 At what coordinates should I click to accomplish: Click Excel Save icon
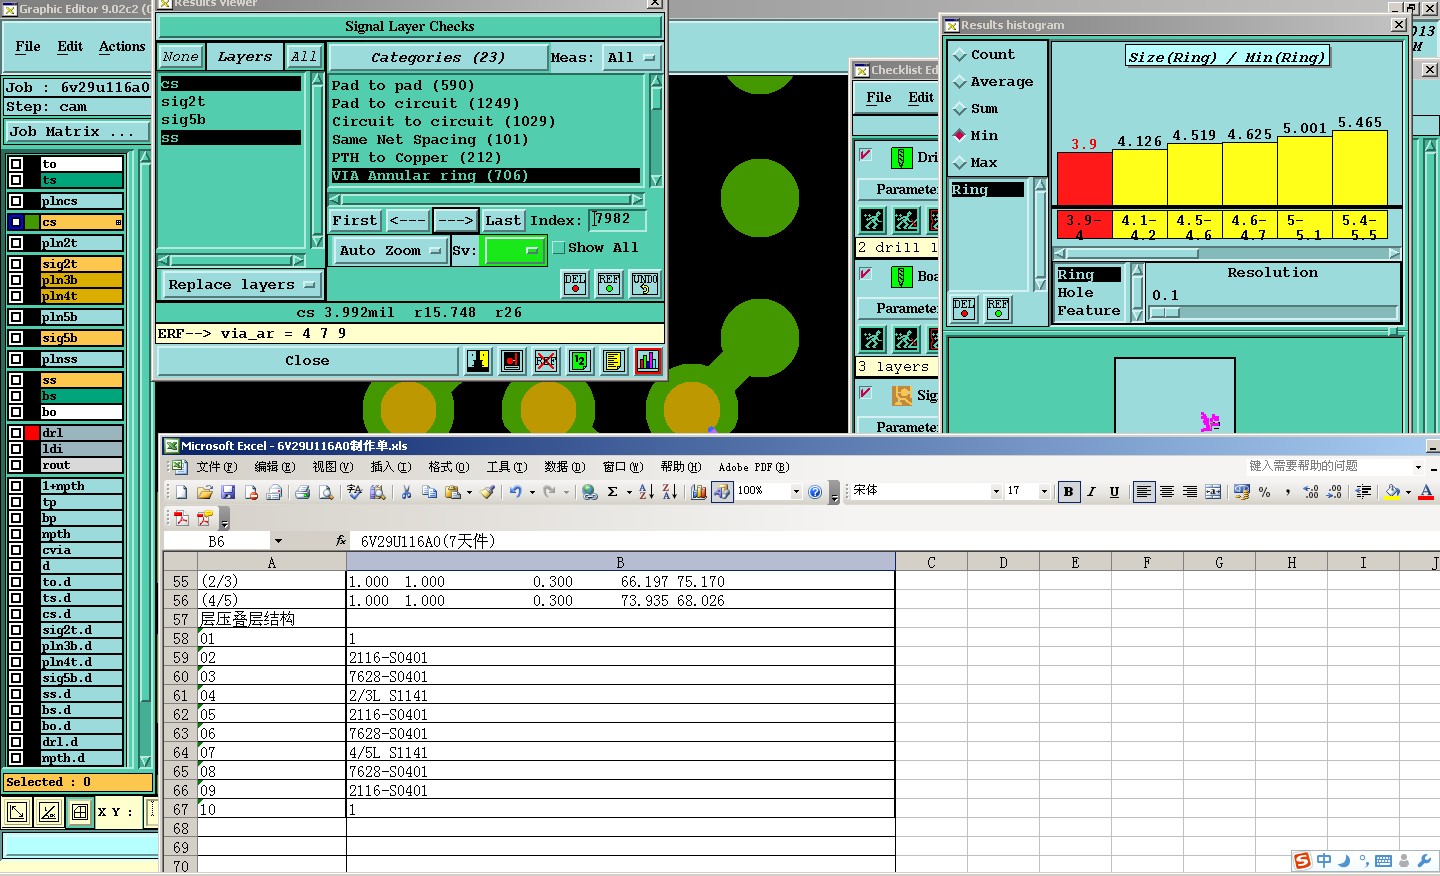click(228, 492)
